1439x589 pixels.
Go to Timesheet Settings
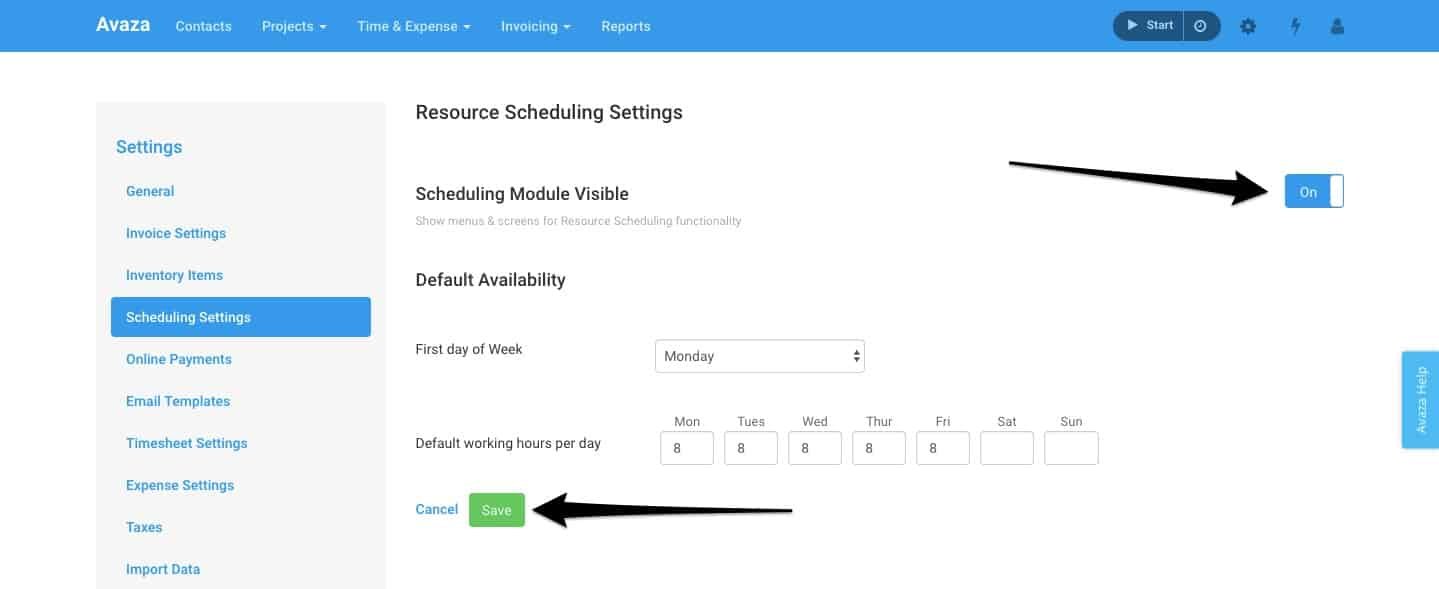(186, 443)
